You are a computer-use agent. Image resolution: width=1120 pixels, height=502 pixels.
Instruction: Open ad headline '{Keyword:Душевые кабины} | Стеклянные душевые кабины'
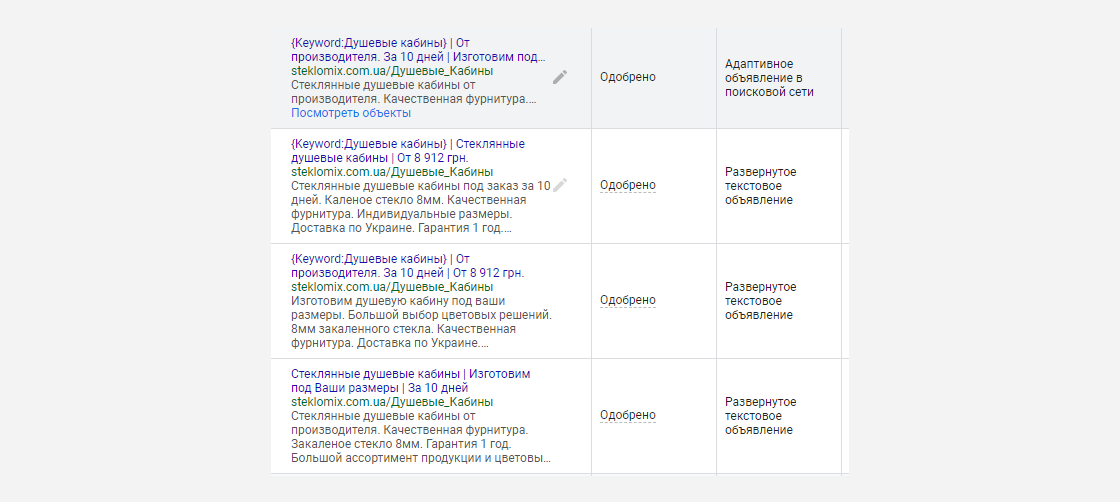(408, 151)
